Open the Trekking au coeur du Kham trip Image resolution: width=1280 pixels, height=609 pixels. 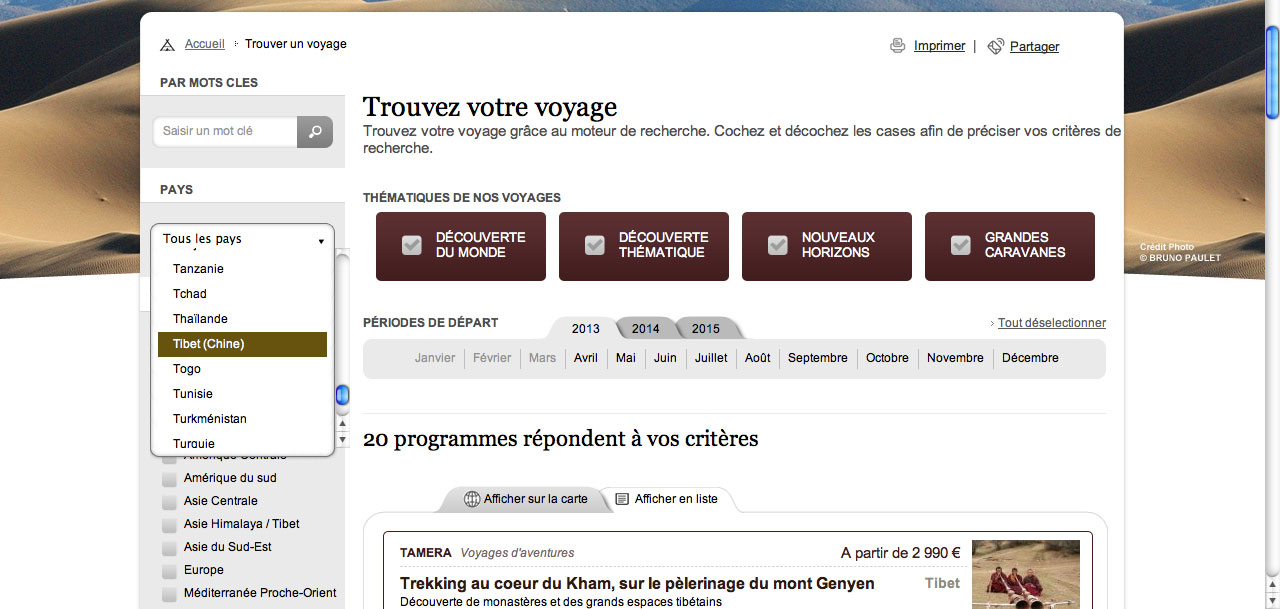637,583
